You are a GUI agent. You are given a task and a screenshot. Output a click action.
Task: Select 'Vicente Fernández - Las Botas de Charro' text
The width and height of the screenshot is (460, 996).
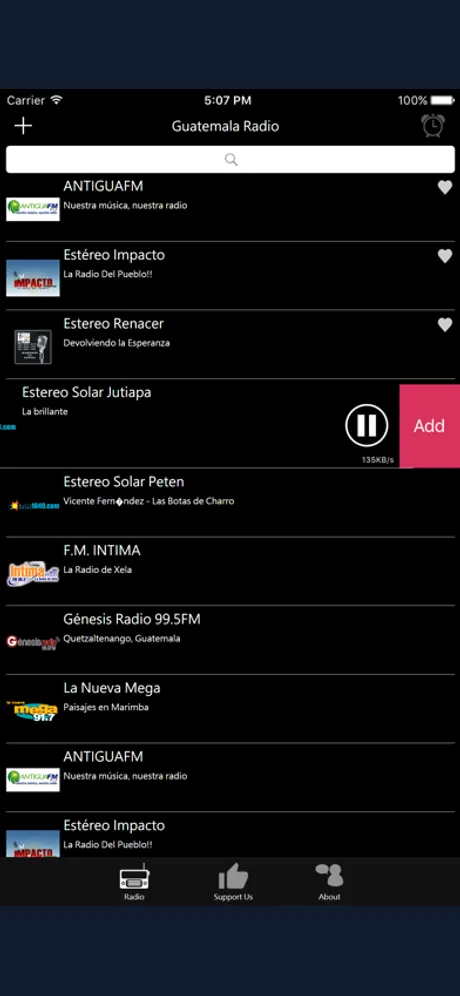[149, 501]
